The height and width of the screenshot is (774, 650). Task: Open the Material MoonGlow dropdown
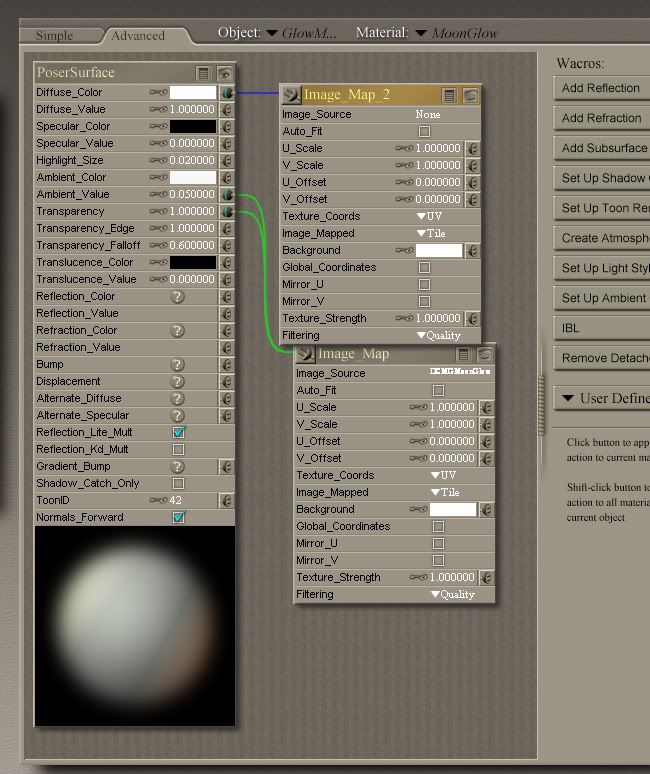pos(421,33)
